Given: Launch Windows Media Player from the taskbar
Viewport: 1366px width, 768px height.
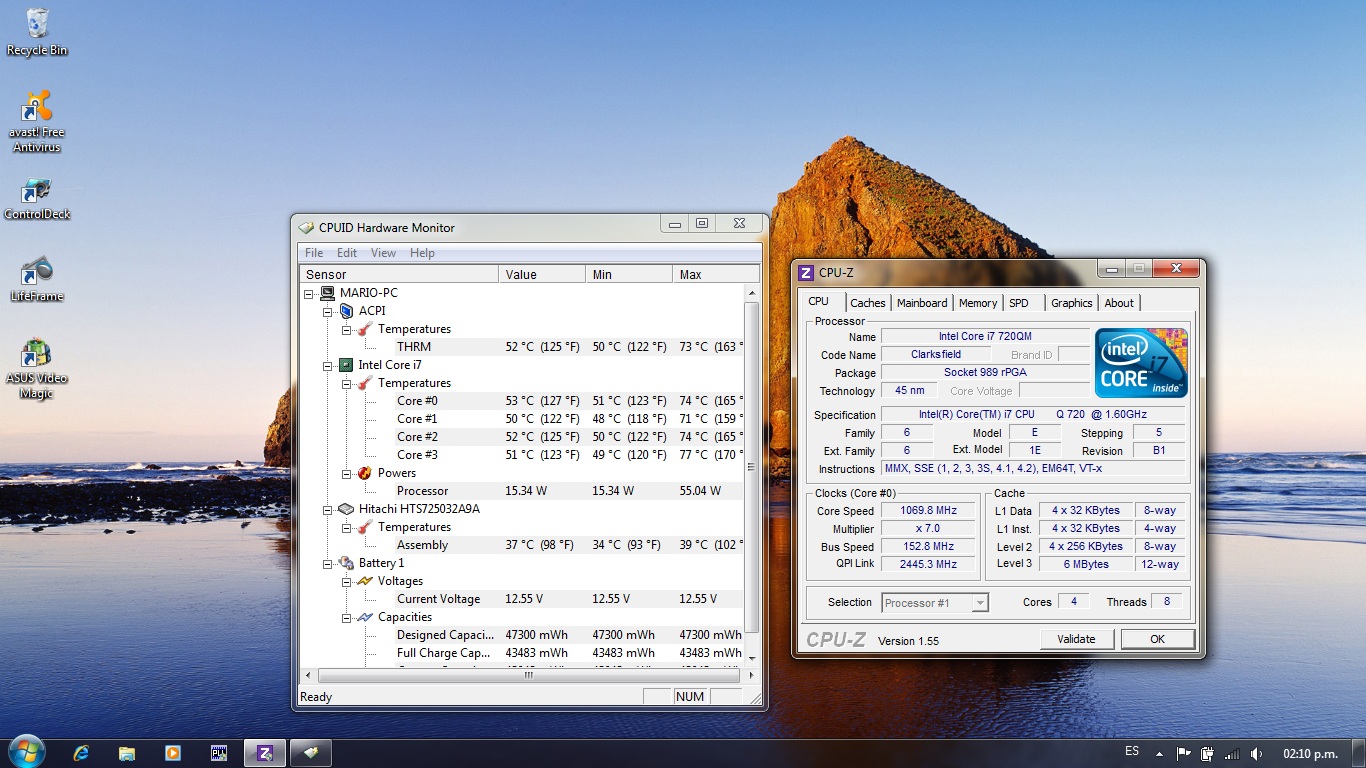Looking at the screenshot, I should pyautogui.click(x=173, y=753).
